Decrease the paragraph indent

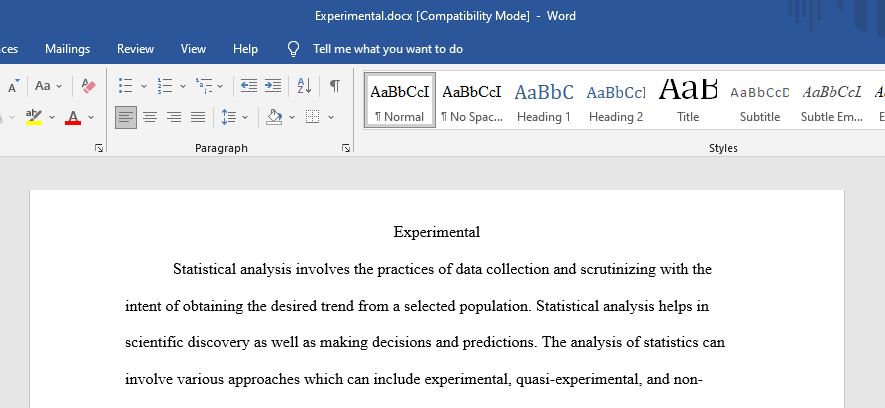249,86
